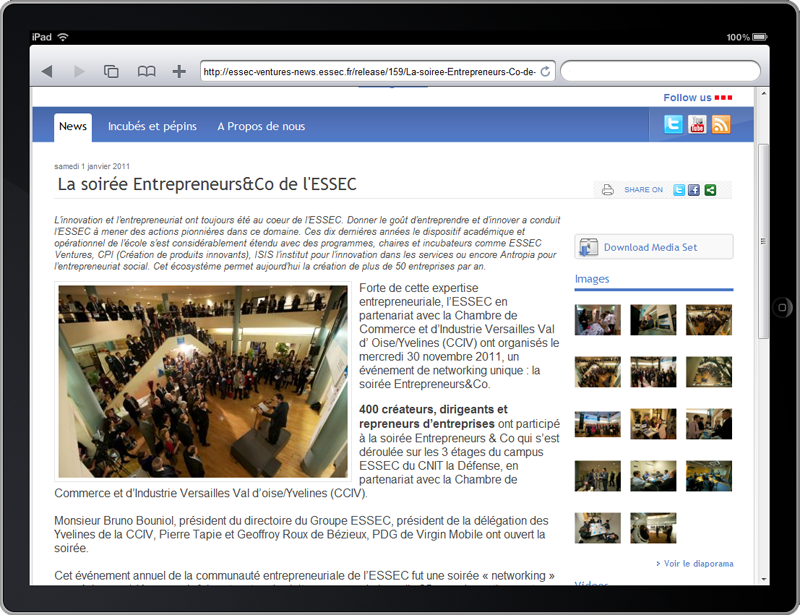
Task: Open first thumbnail in Images row four
Action: (x=597, y=476)
